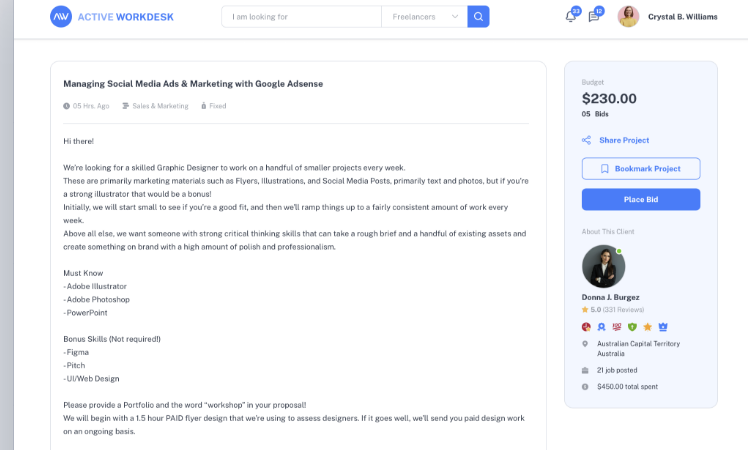Click Donna J. Burgez's profile photo
This screenshot has height=450, width=748.
(603, 266)
